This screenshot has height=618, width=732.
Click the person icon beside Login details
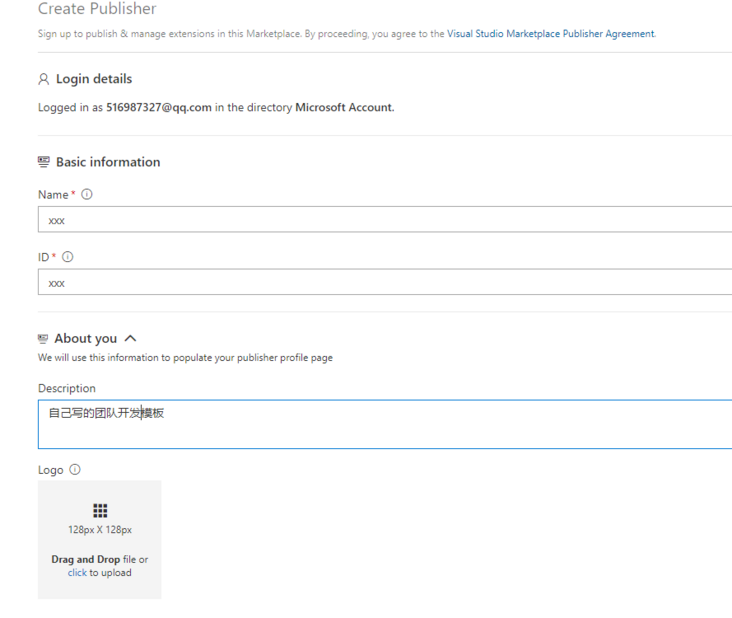coord(43,79)
